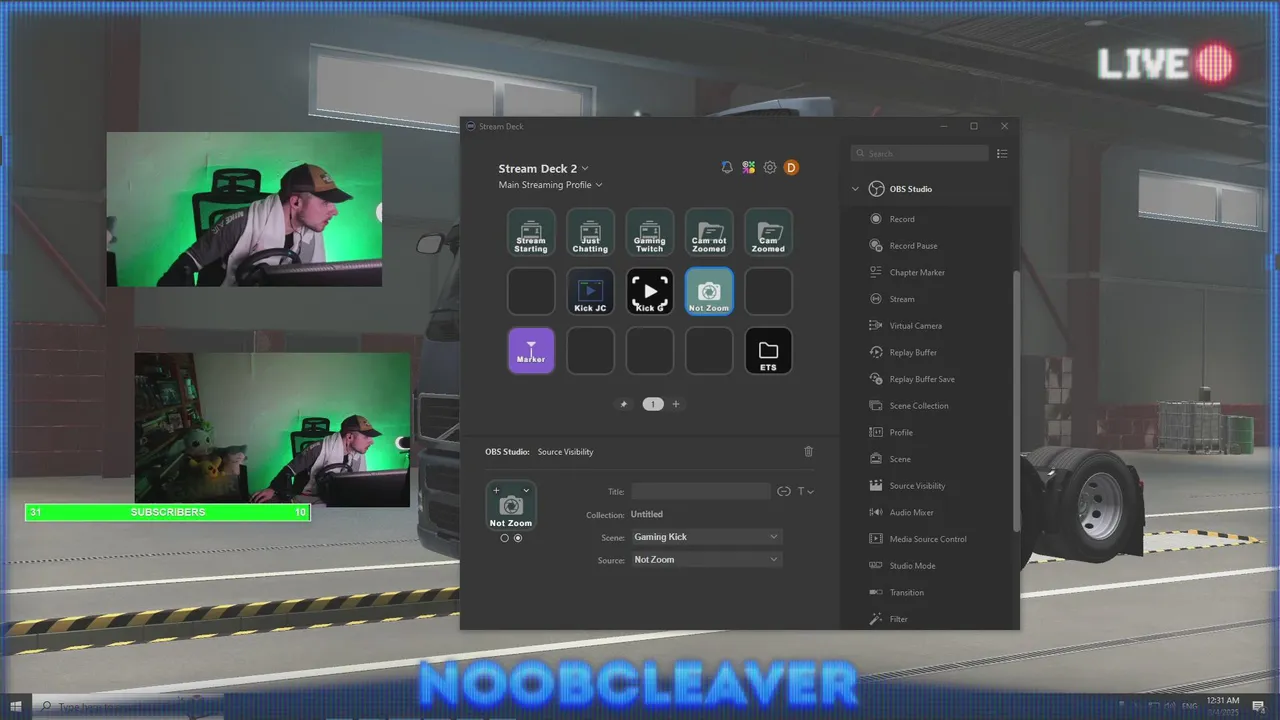The height and width of the screenshot is (720, 1280).
Task: Open the Windows Start button
Action: click(16, 707)
